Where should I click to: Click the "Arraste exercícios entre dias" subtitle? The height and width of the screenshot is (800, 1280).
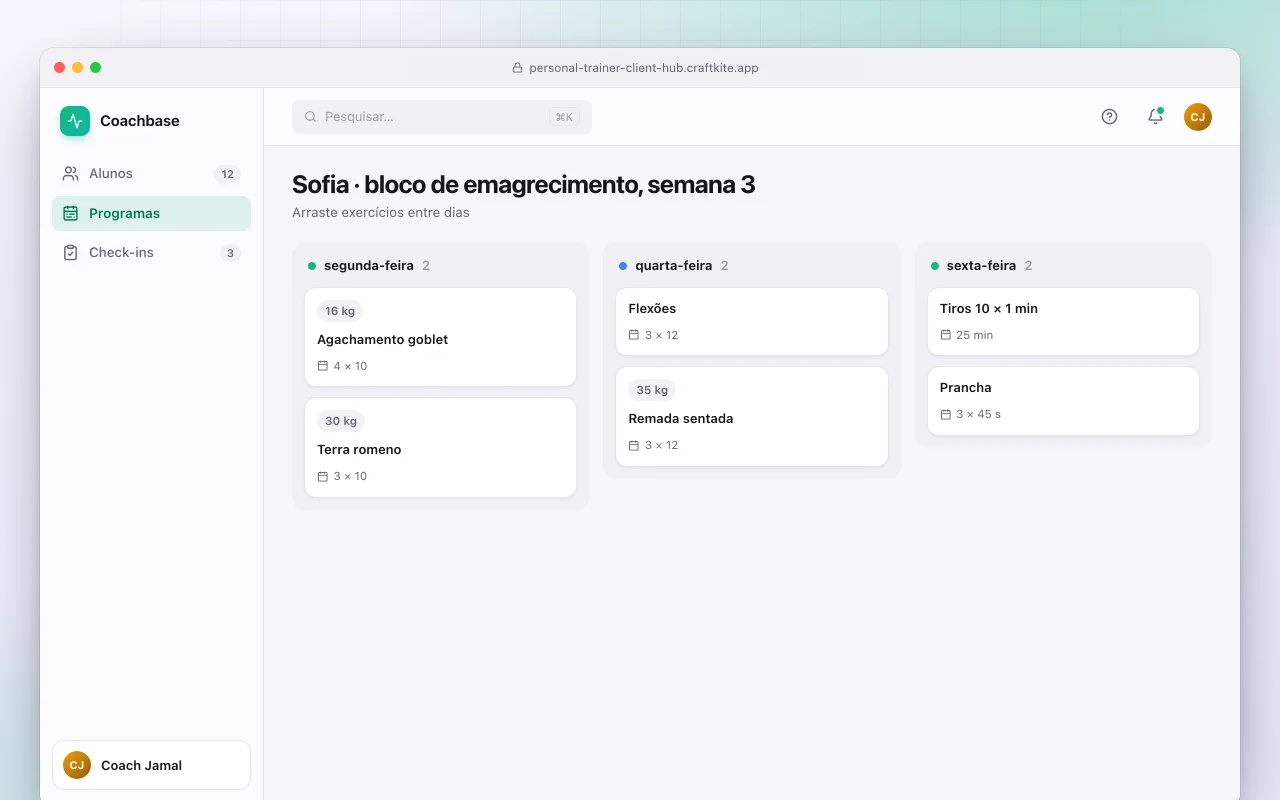click(x=381, y=213)
